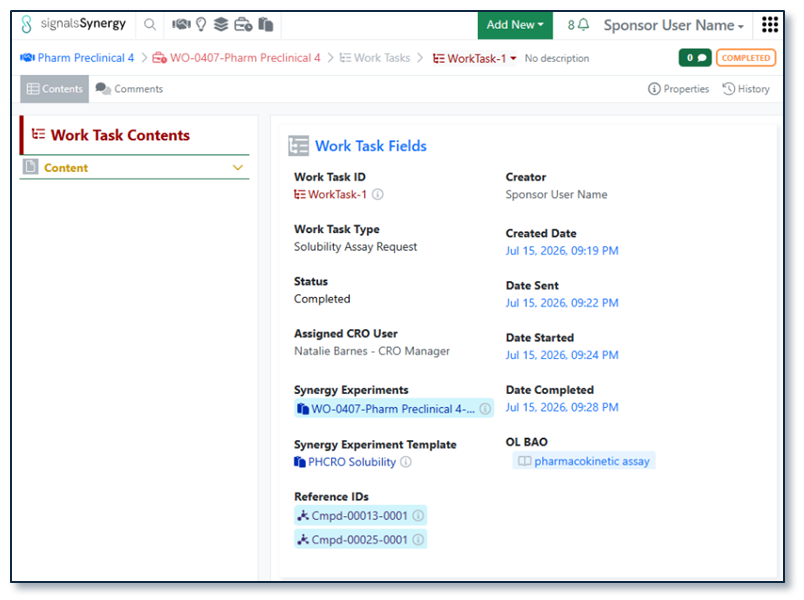The height and width of the screenshot is (600, 804).
Task: Open WO-0407-Pharm Preclinical 4 breadcrumb
Action: click(236, 58)
